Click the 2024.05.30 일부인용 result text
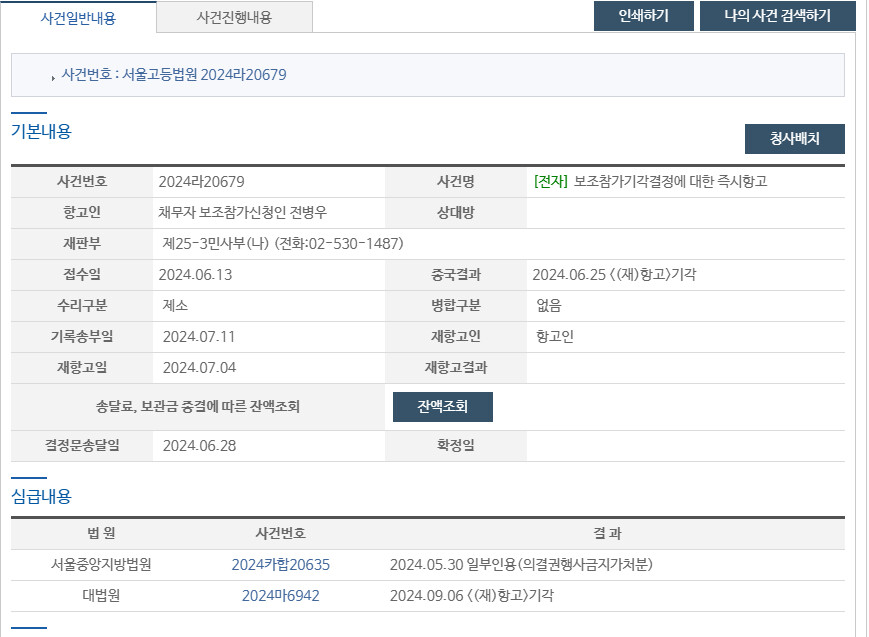The width and height of the screenshot is (869, 637). (x=521, y=565)
